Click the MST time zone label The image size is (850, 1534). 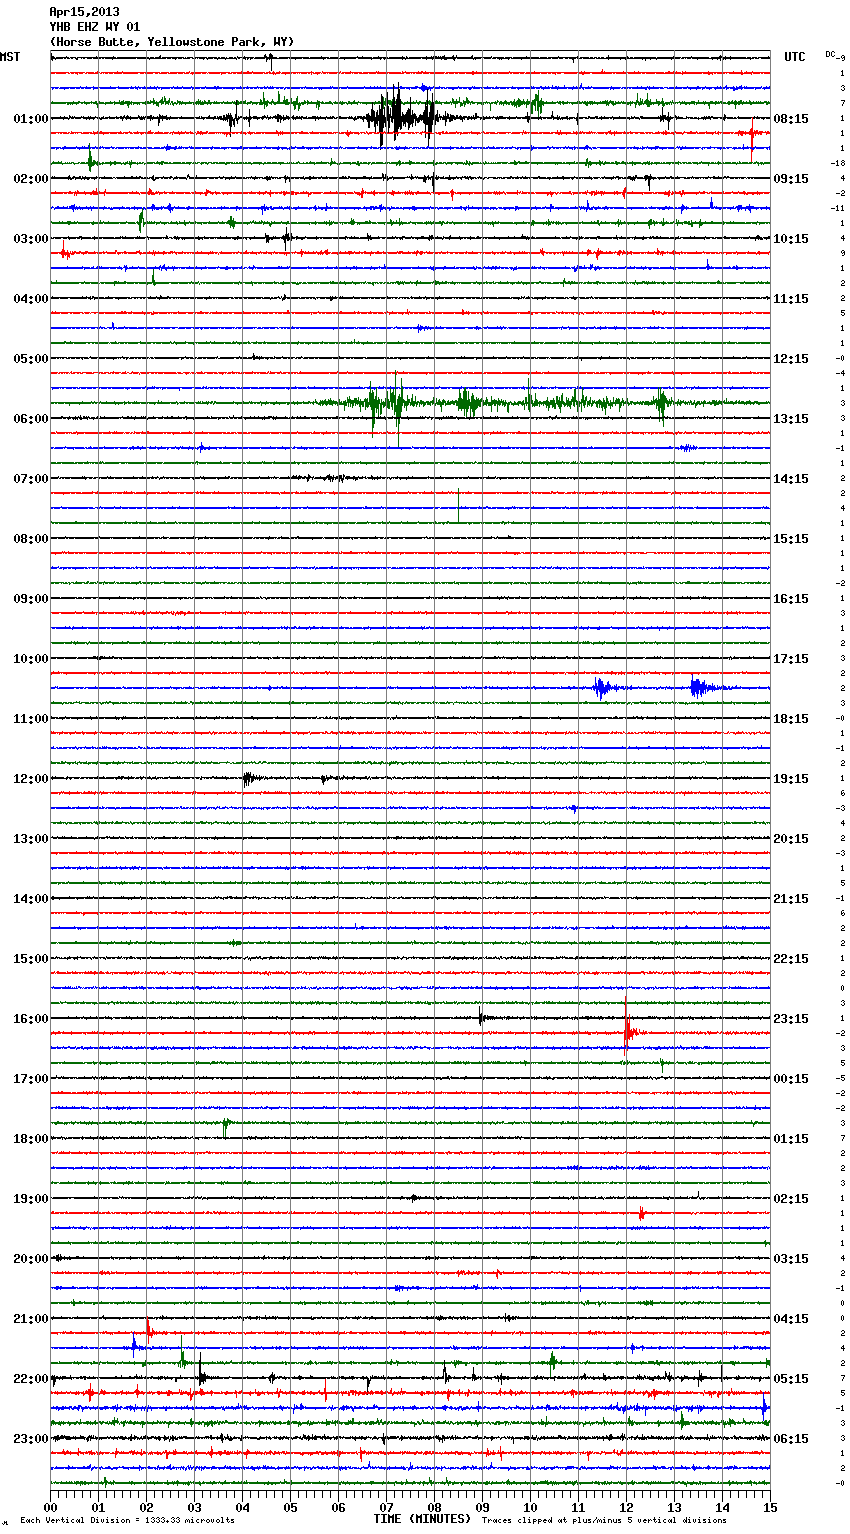10,57
